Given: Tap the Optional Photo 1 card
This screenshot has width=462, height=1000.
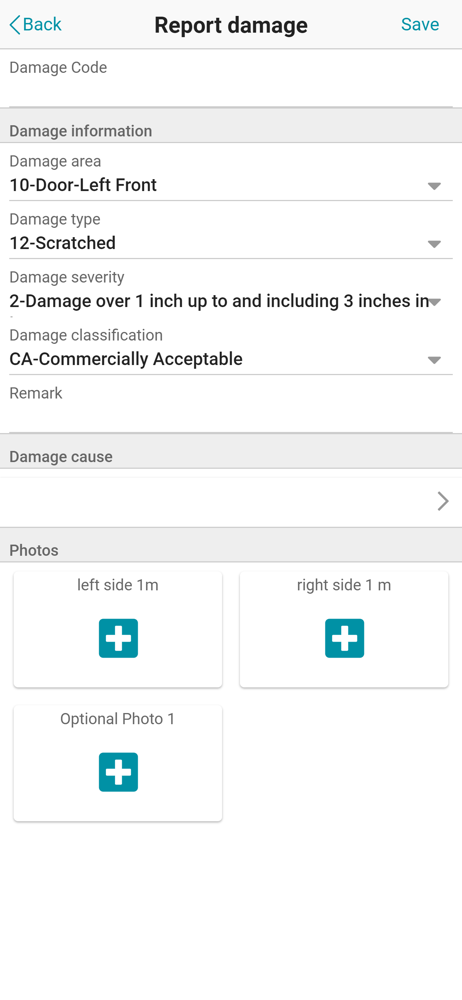Looking at the screenshot, I should point(118,763).
